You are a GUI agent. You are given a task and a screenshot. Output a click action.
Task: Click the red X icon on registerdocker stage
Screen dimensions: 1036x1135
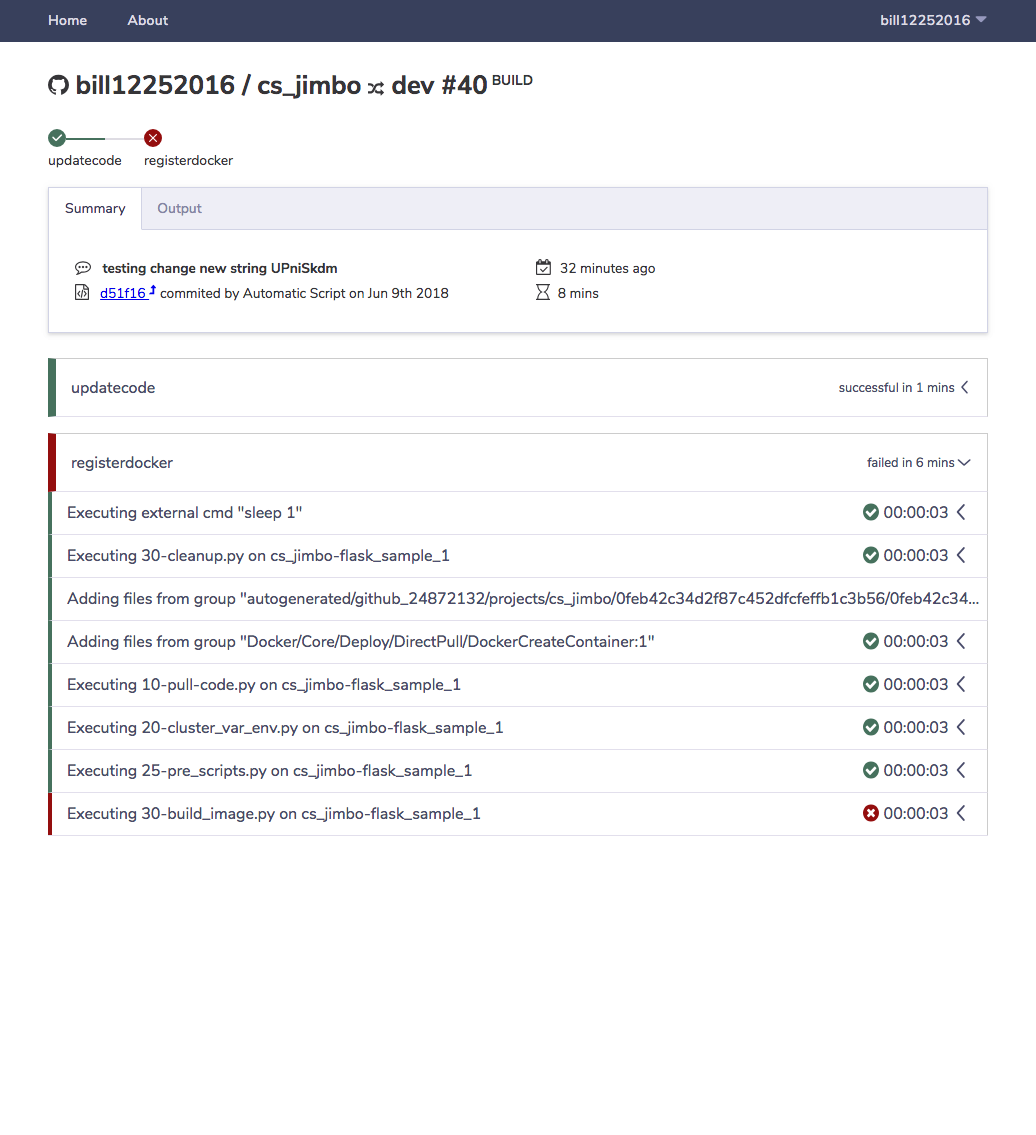tap(152, 137)
